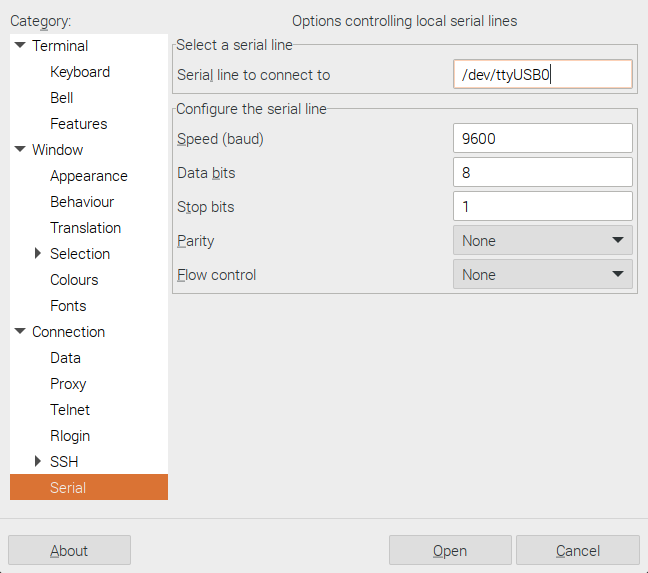Click the Speed (baud) input field
648x573 pixels.
tap(542, 139)
